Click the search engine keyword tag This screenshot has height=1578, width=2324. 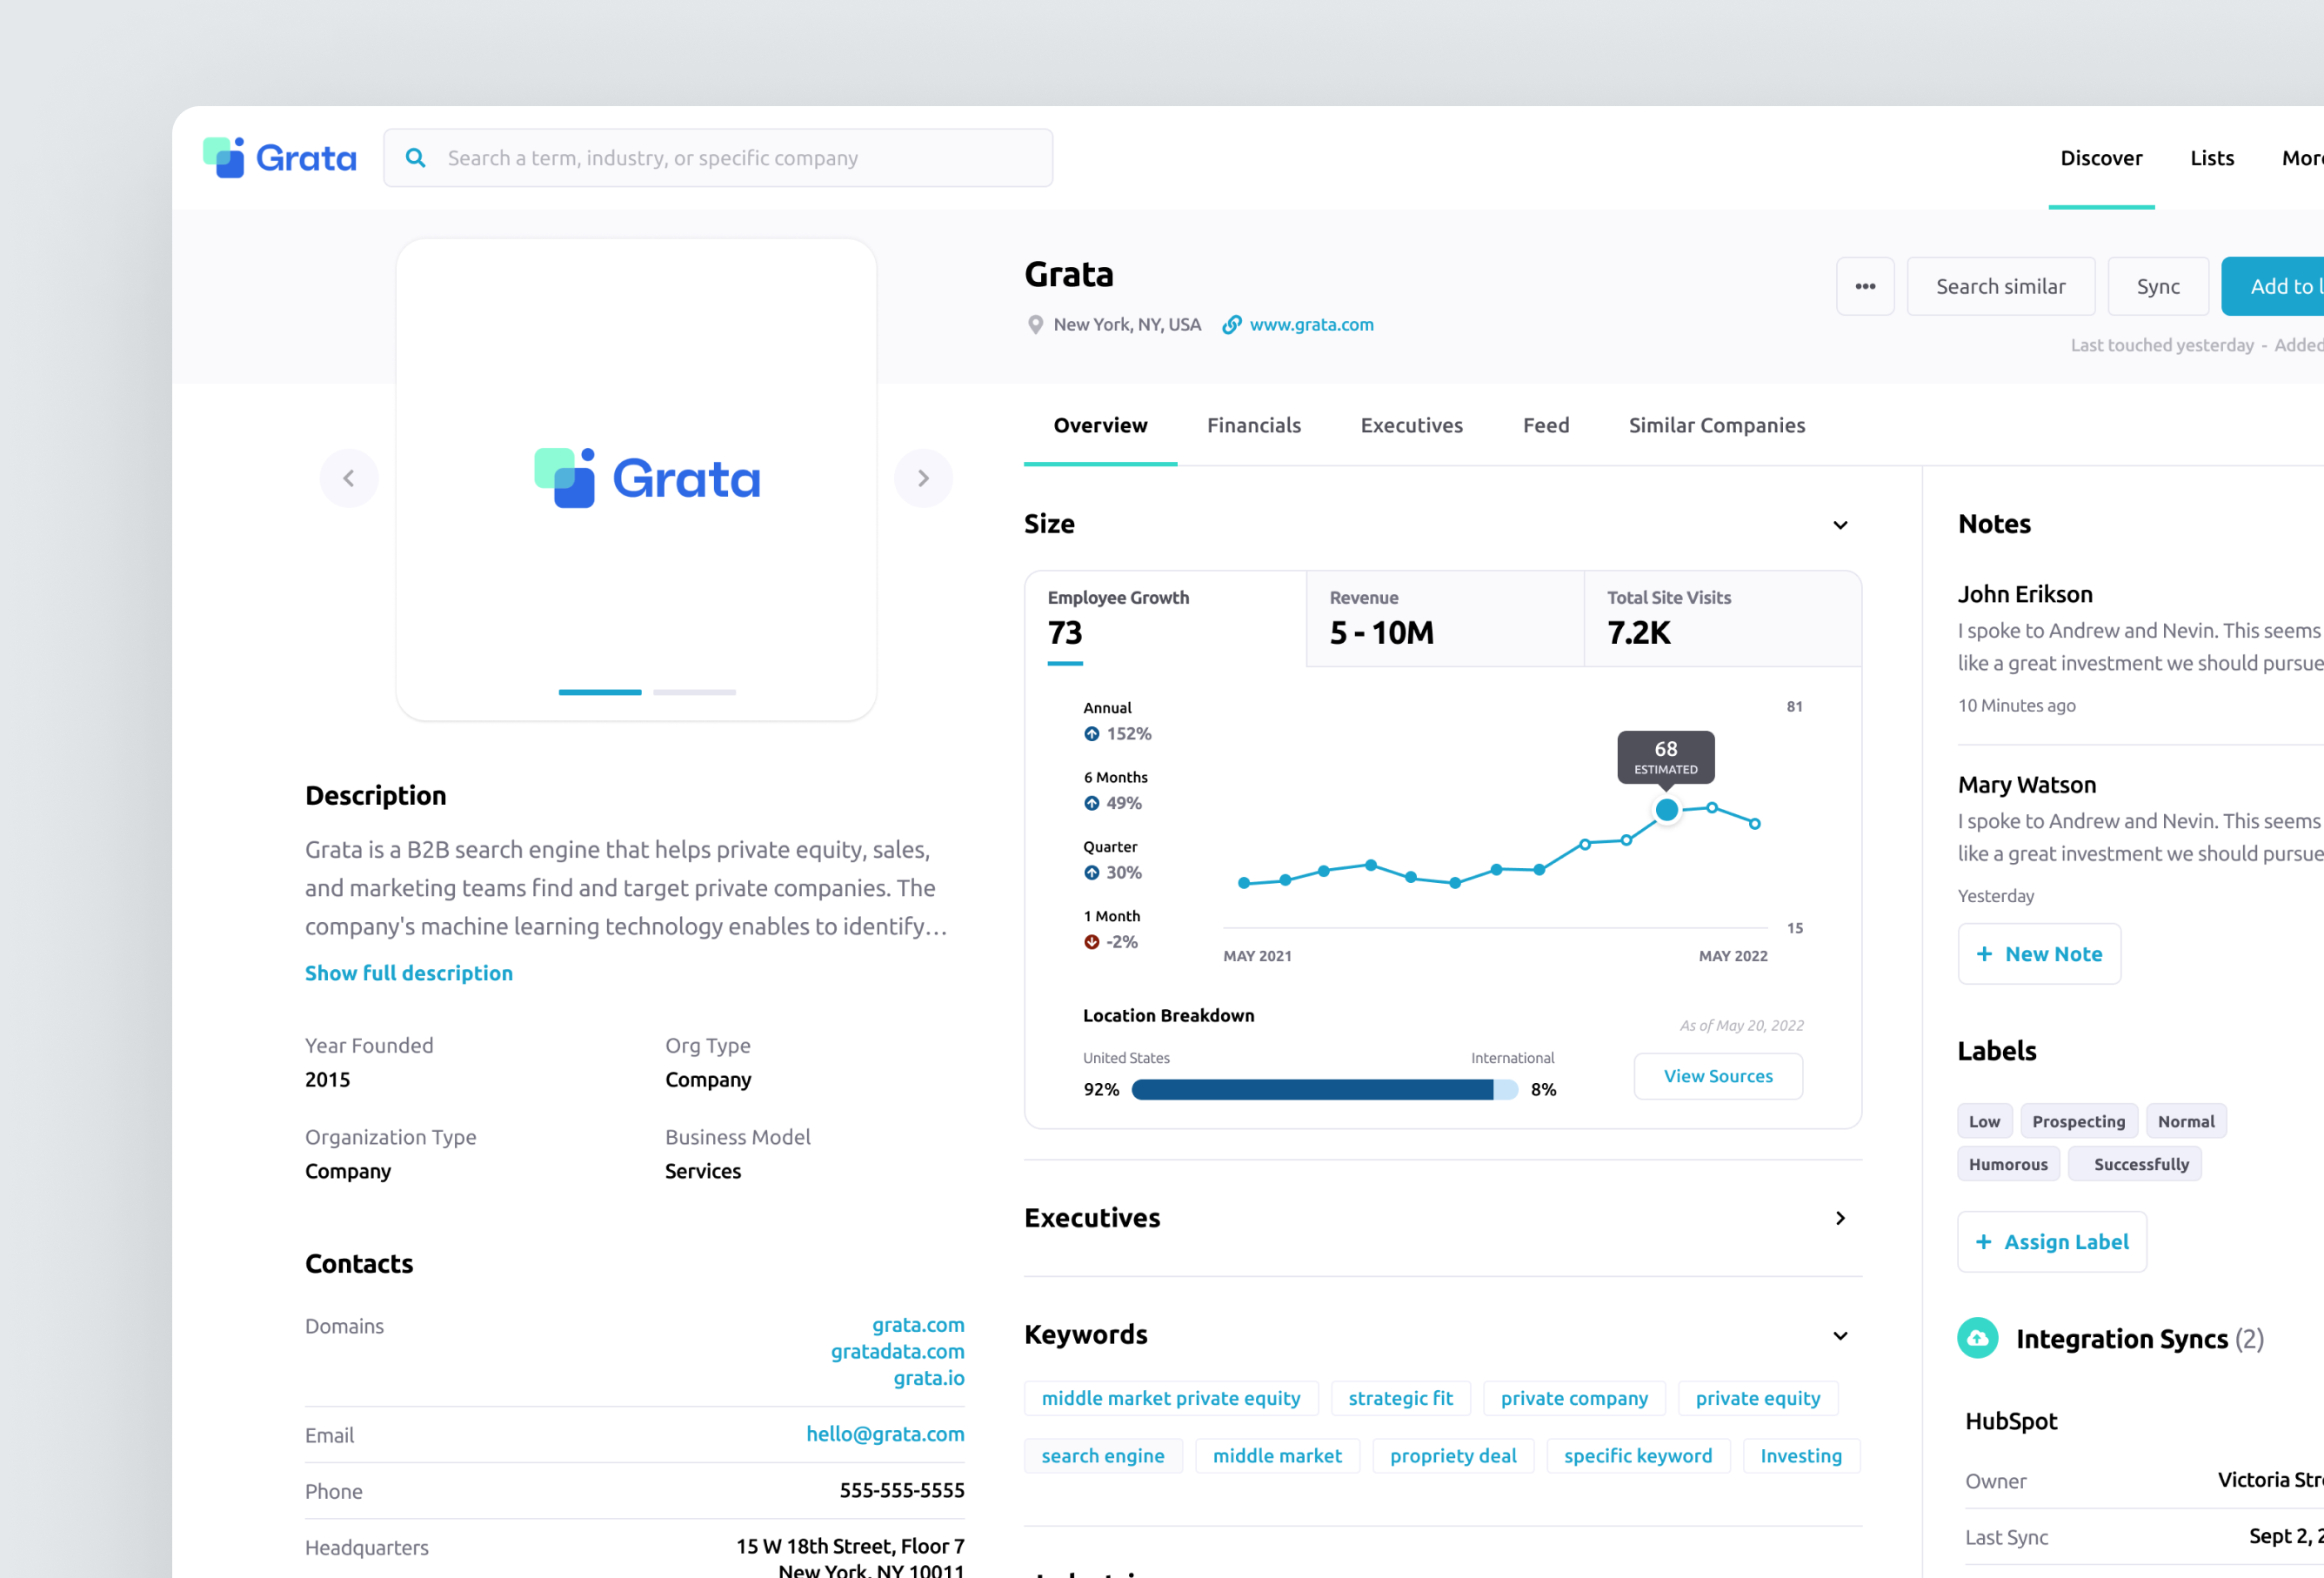coord(1103,1457)
